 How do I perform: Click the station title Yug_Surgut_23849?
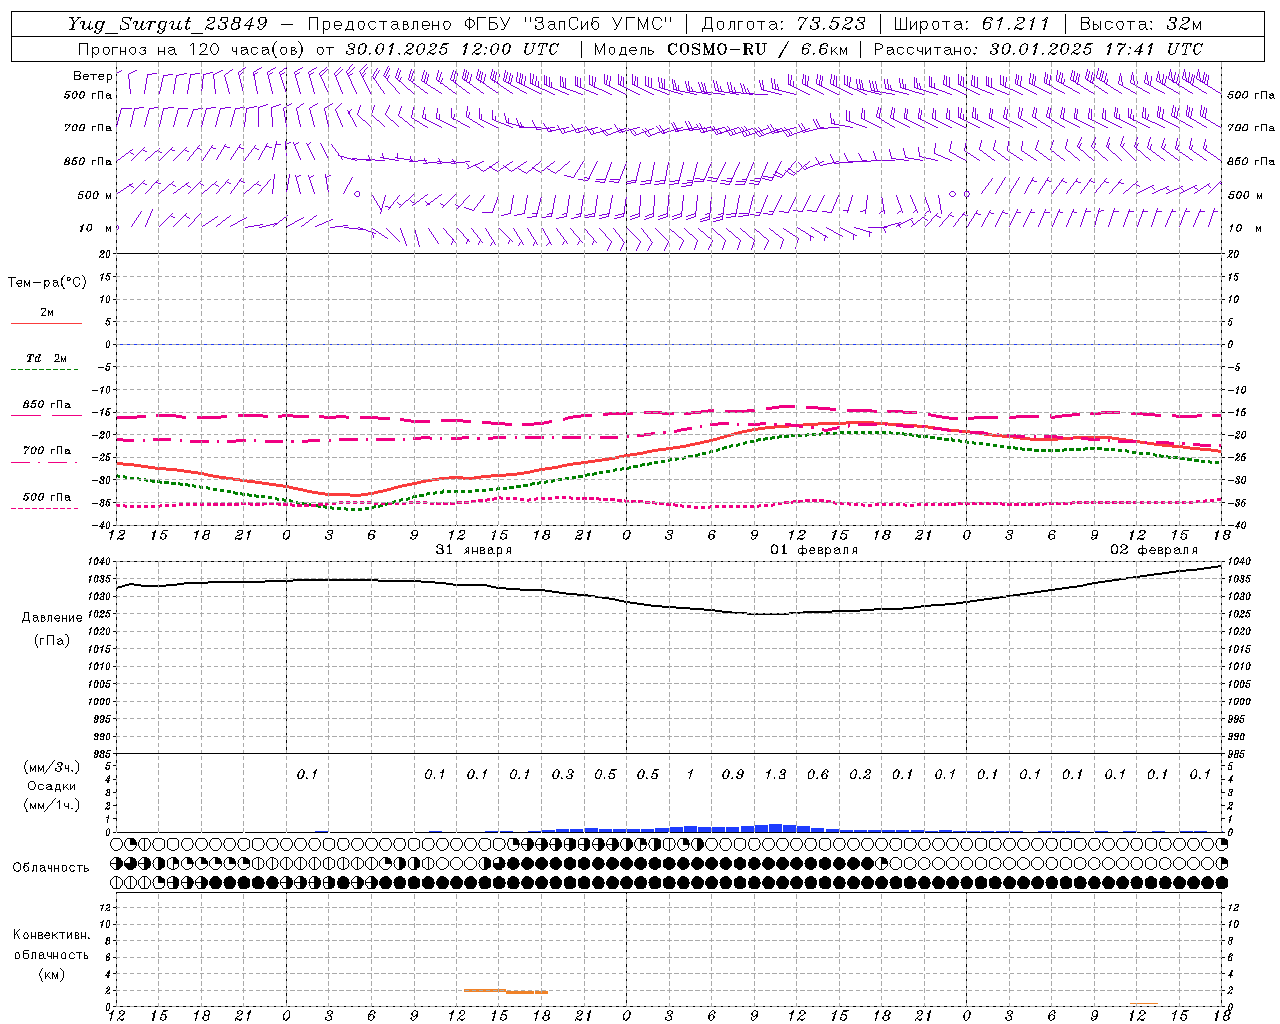click(x=167, y=24)
